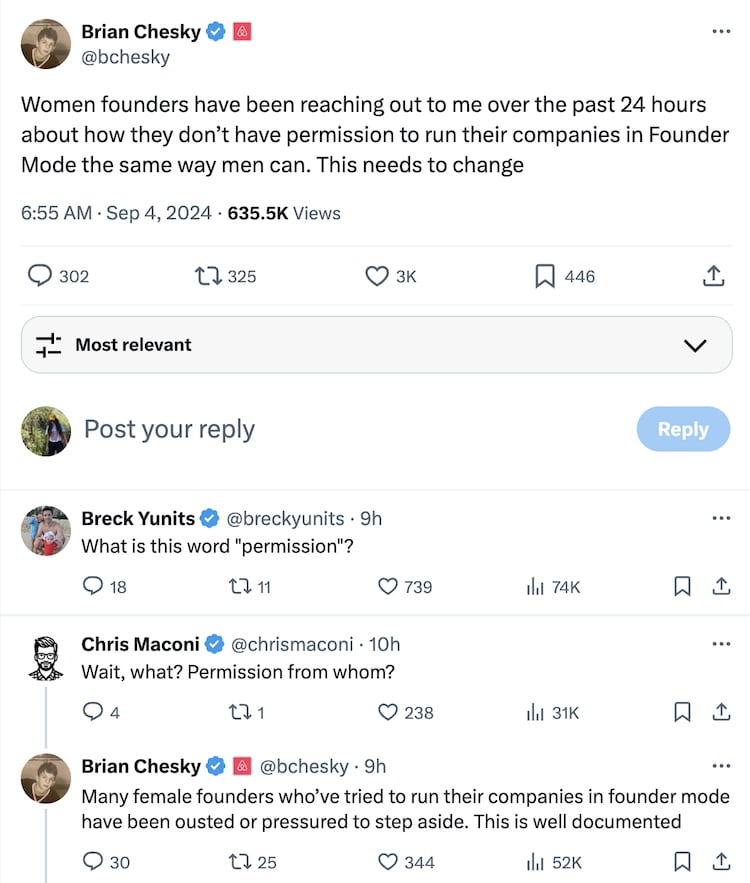Repost Chris Maconi's reply
The height and width of the screenshot is (883, 750).
pyautogui.click(x=242, y=713)
